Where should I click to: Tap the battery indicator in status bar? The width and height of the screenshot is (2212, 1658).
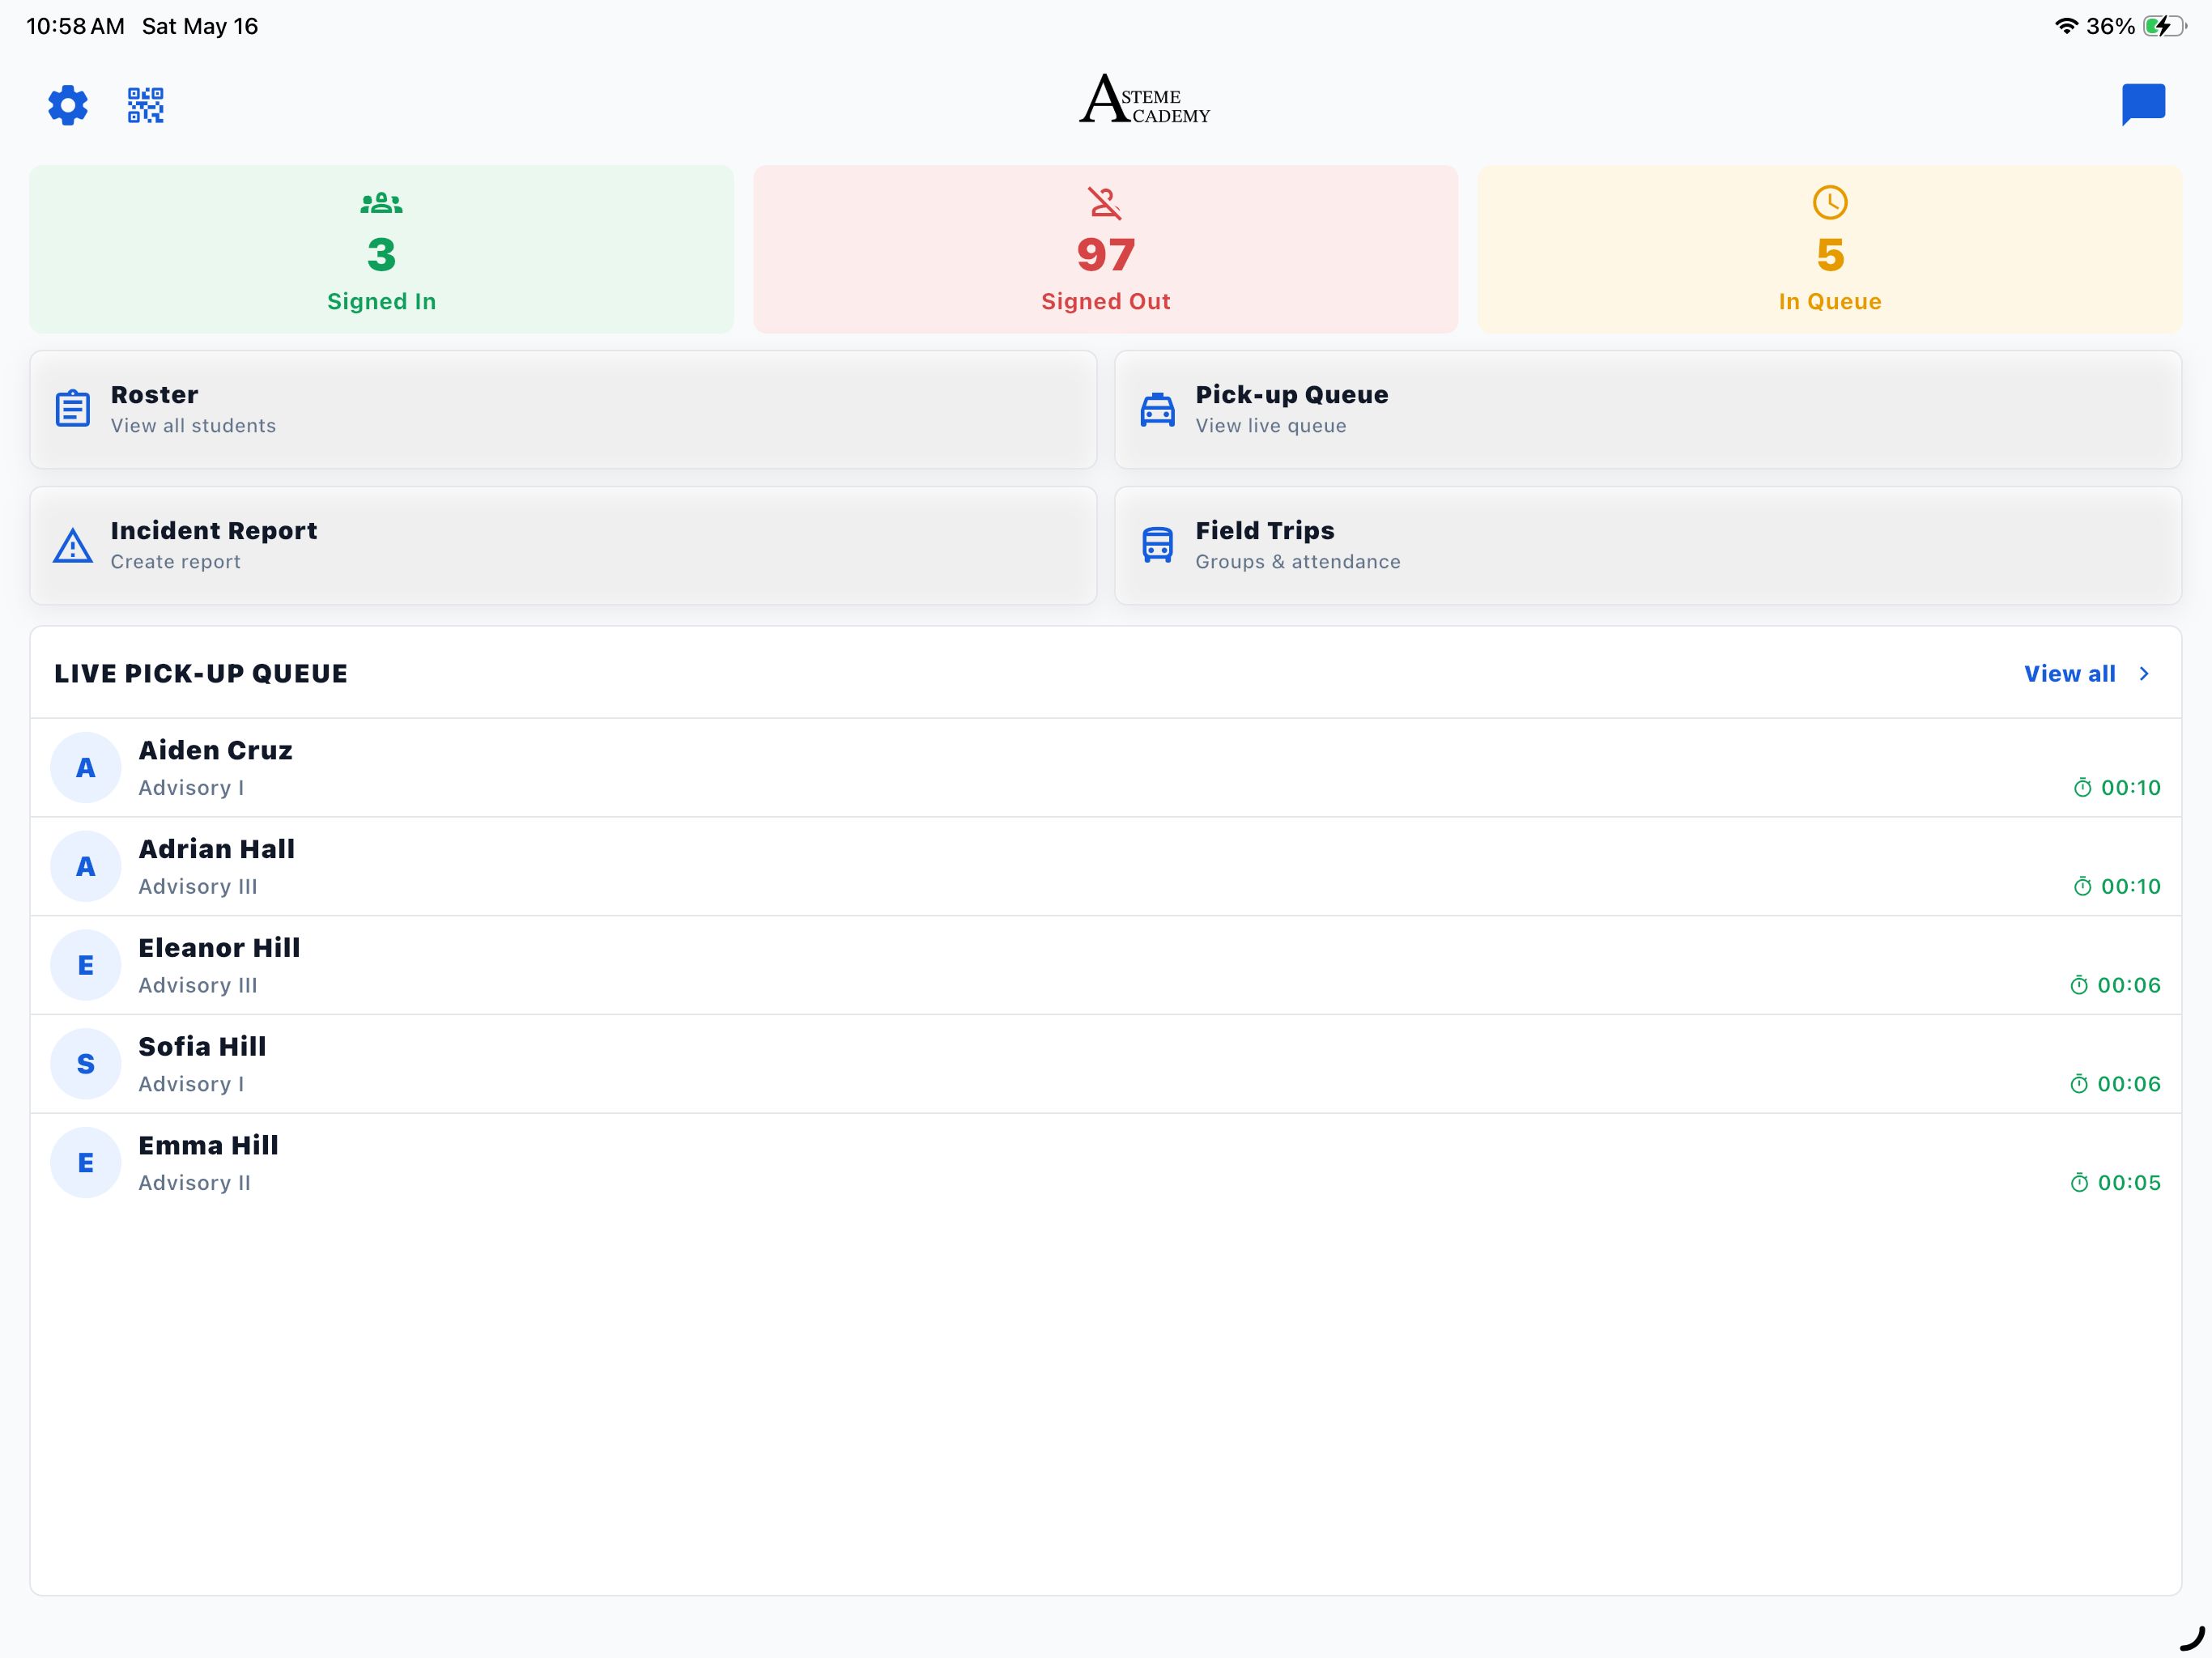(x=2164, y=26)
